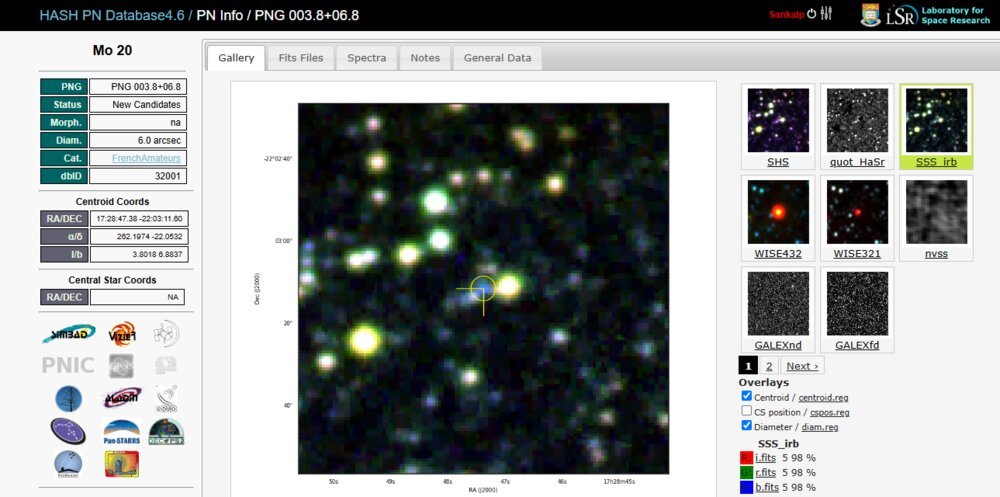
Task: Click the 'New Candidates' status value
Action: [x=138, y=105]
